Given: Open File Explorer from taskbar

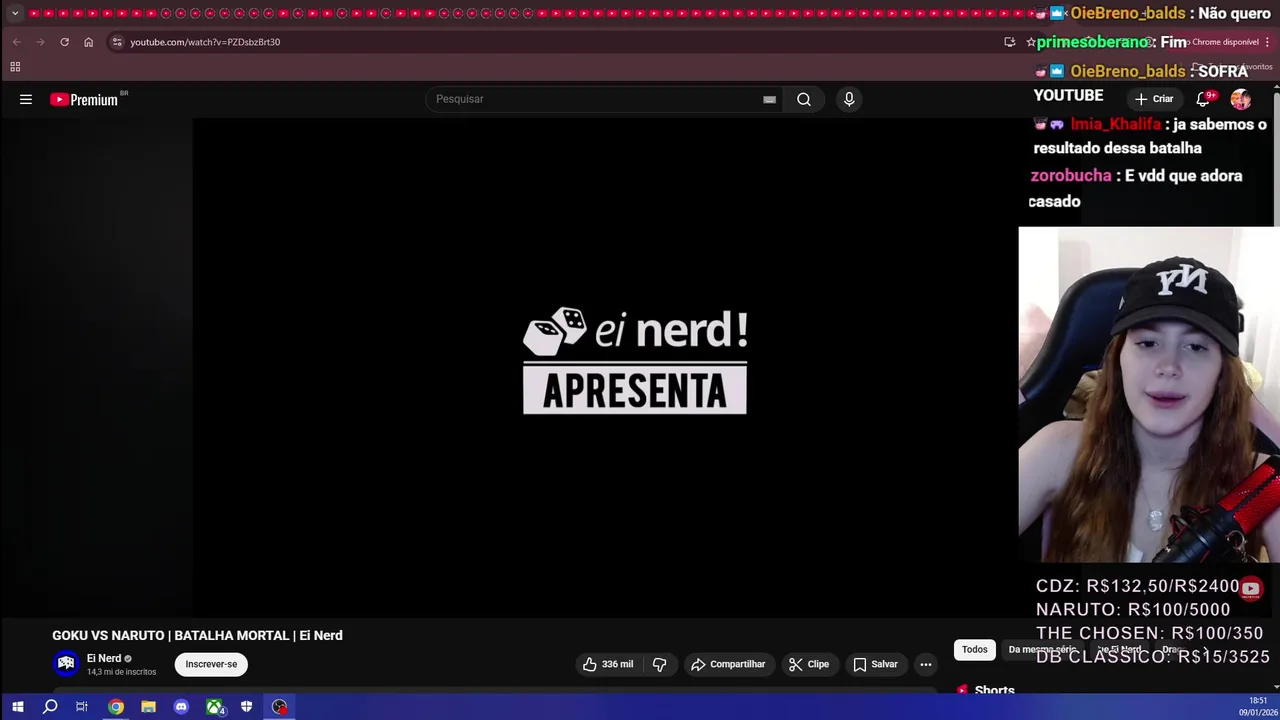Looking at the screenshot, I should (148, 707).
